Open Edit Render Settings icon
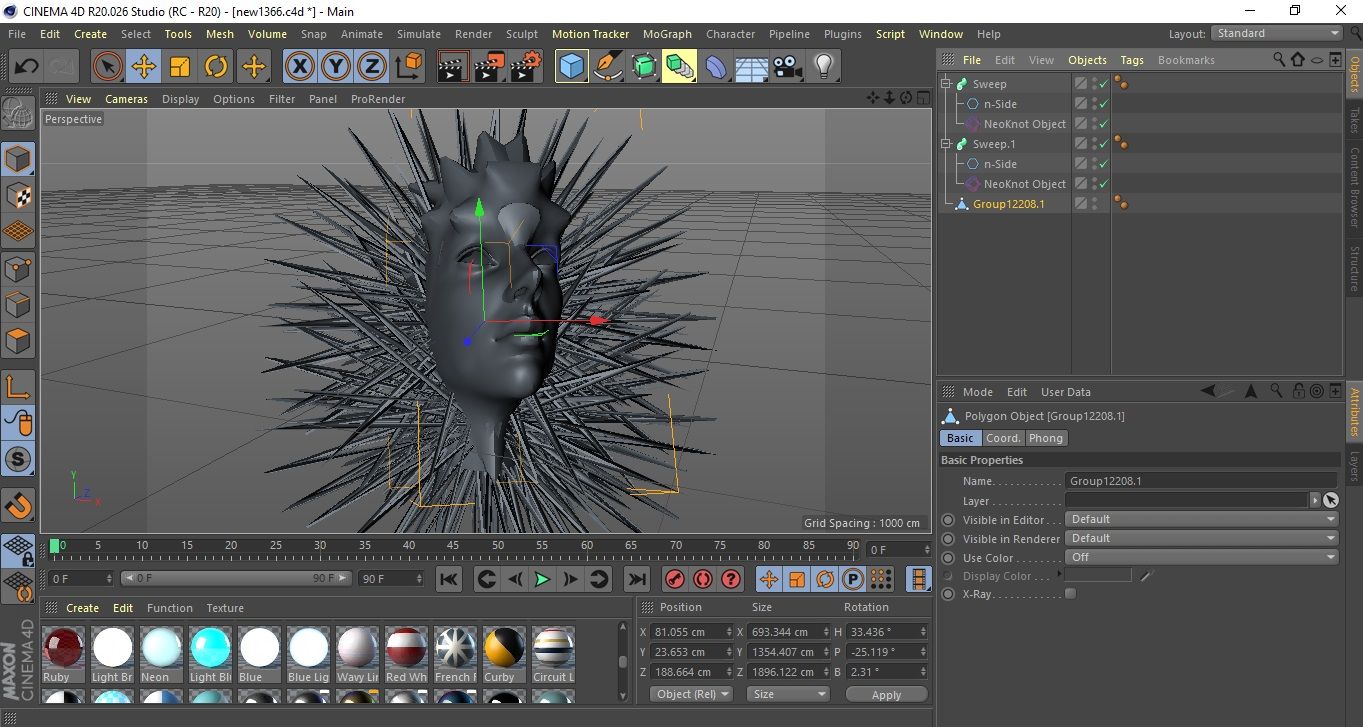 (x=525, y=67)
